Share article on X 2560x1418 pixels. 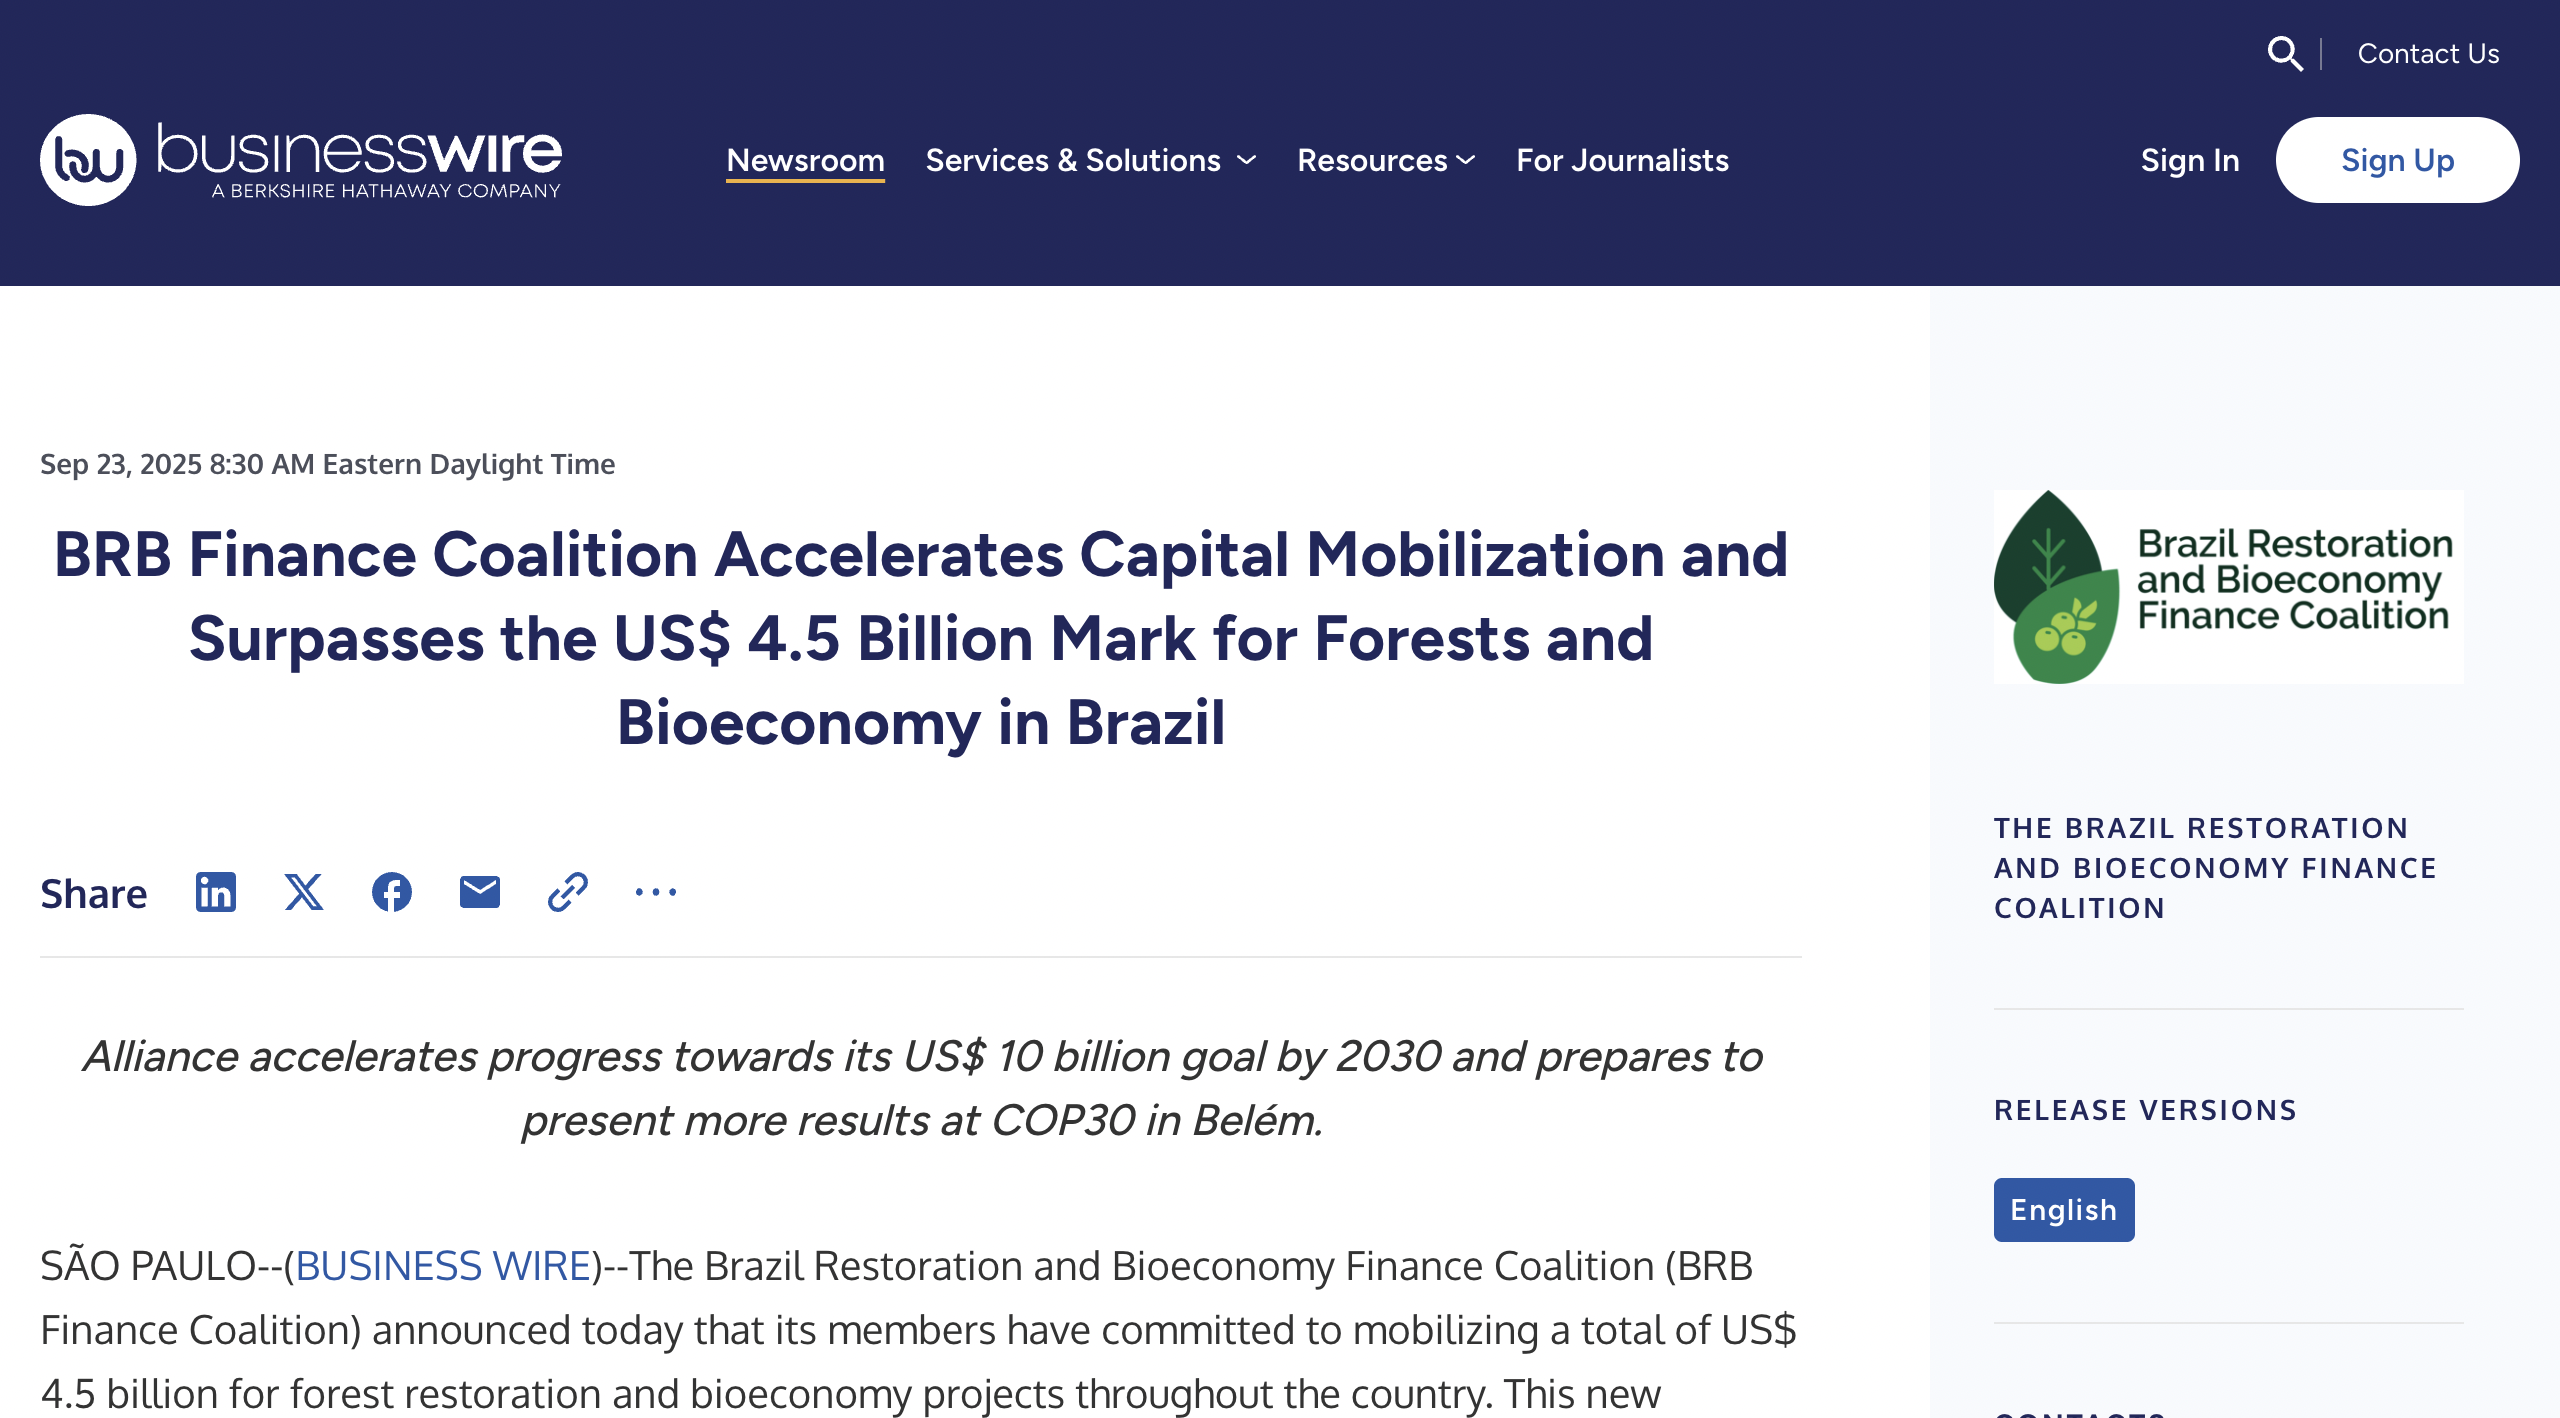(303, 892)
